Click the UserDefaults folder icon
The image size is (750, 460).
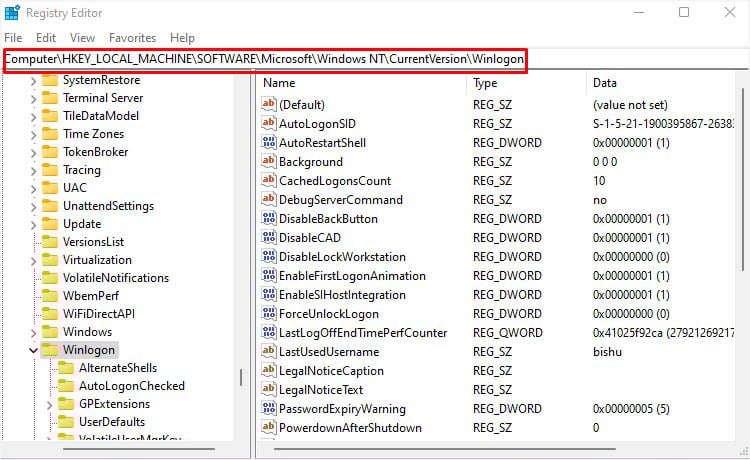[66, 422]
